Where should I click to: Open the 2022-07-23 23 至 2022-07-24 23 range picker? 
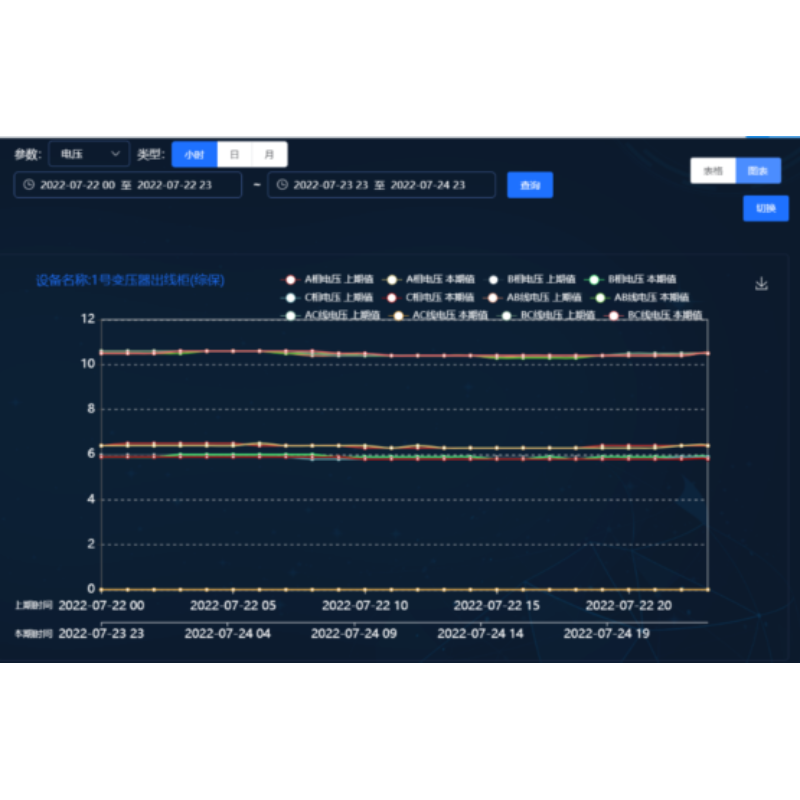[381, 185]
